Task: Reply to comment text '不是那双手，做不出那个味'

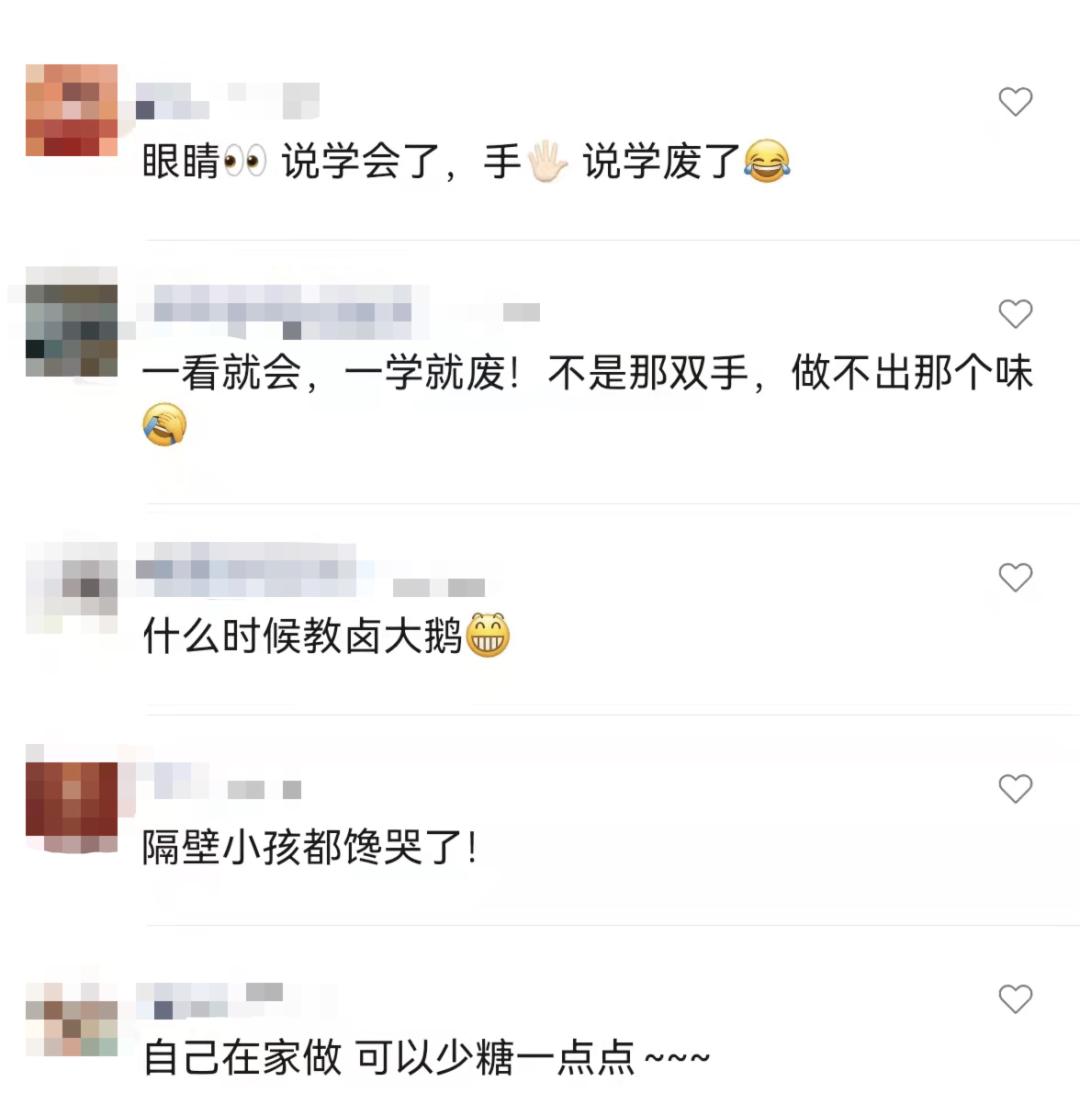Action: [791, 373]
